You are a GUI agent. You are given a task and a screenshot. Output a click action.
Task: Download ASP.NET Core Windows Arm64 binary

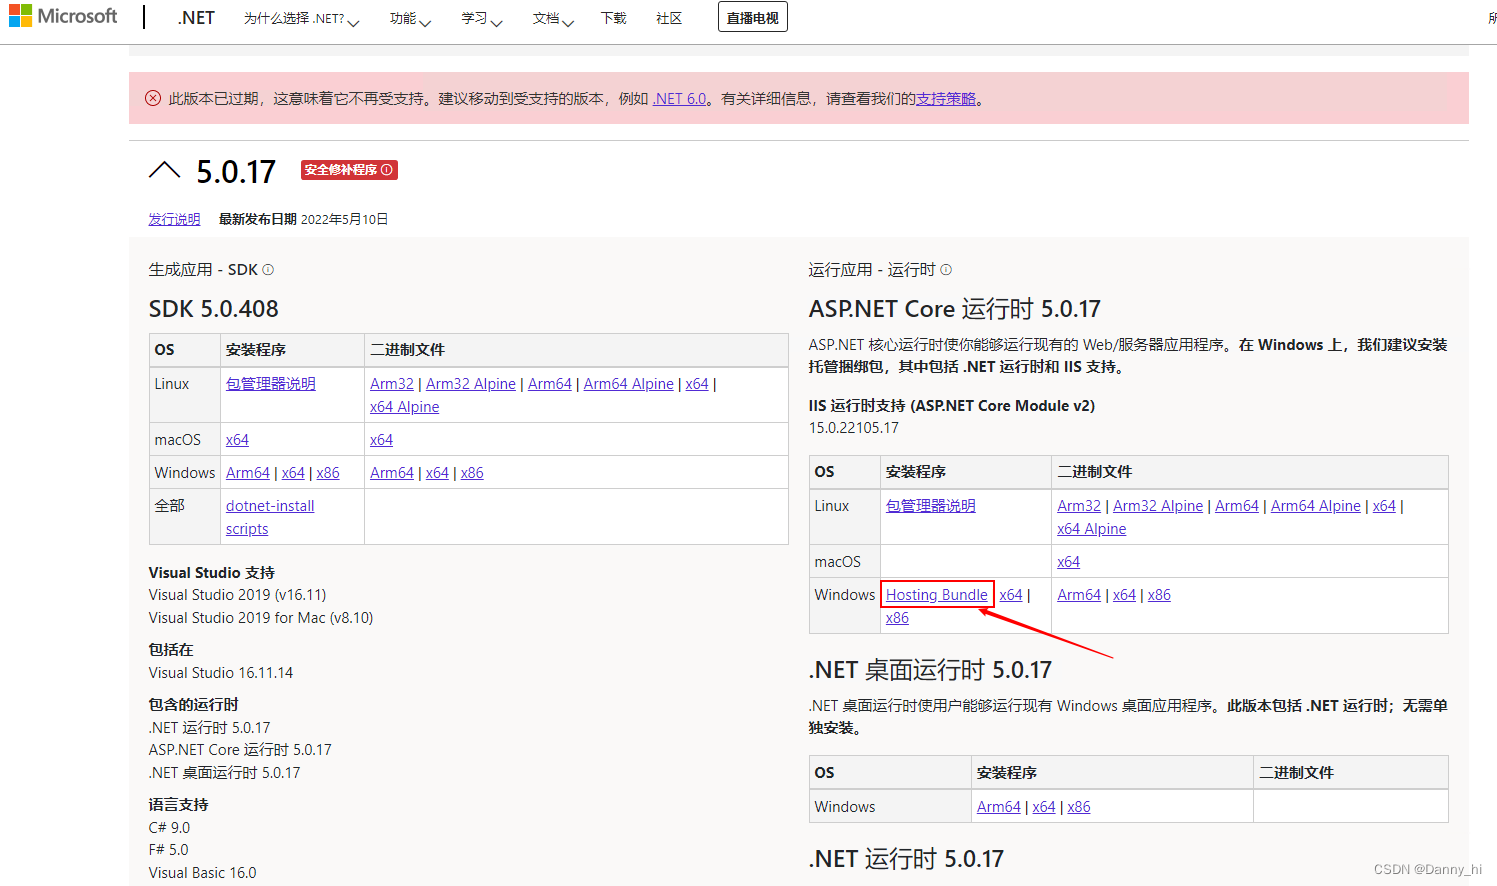pos(1079,595)
